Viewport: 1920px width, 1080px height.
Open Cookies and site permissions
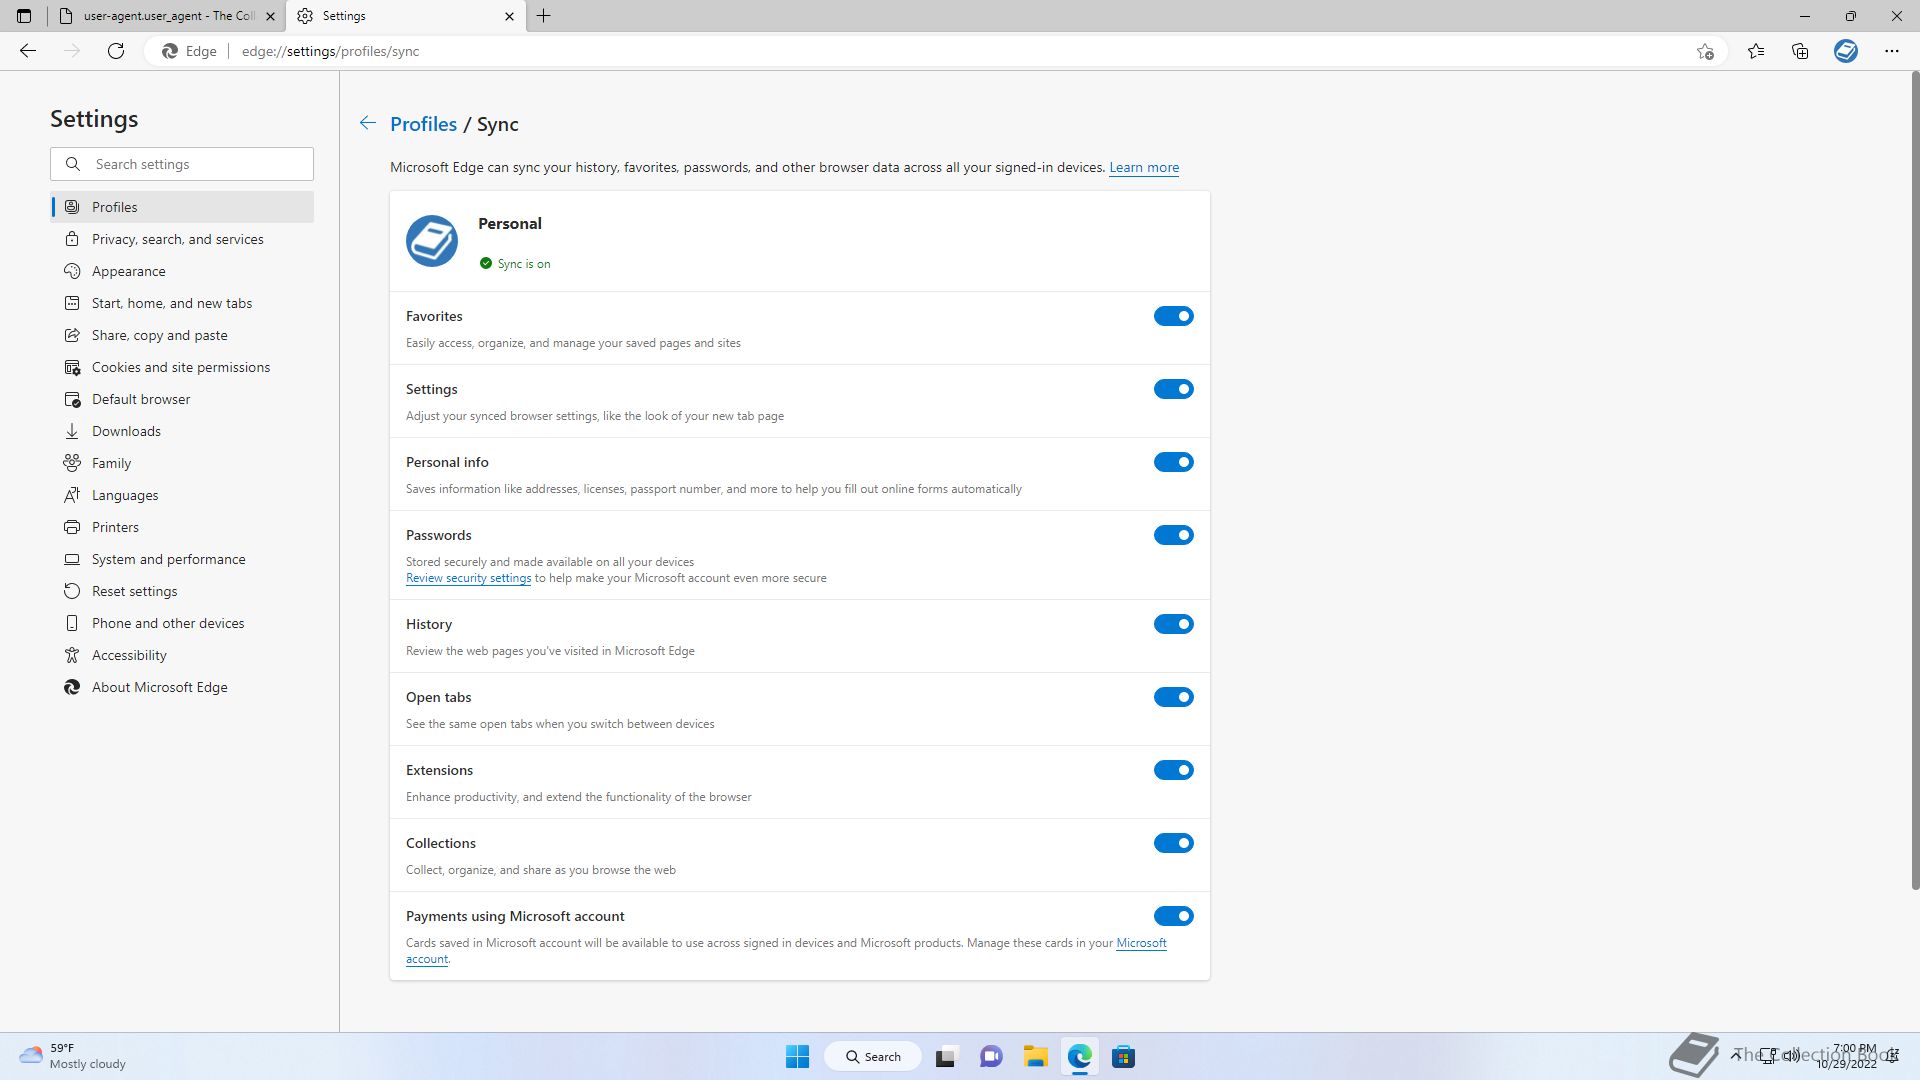point(182,367)
